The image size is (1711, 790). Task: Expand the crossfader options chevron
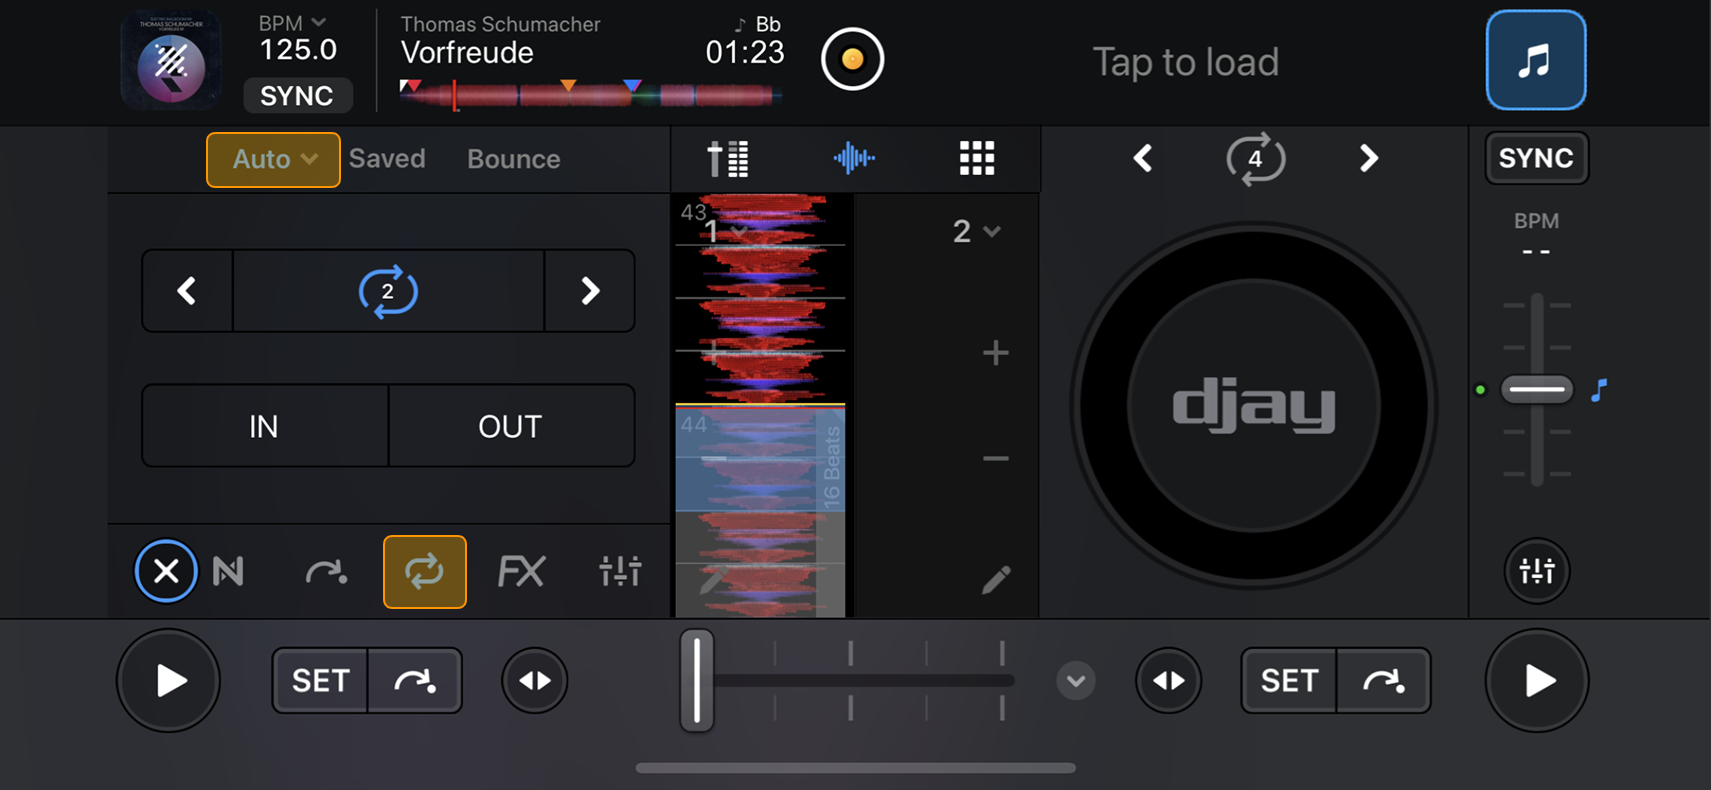tap(1075, 681)
